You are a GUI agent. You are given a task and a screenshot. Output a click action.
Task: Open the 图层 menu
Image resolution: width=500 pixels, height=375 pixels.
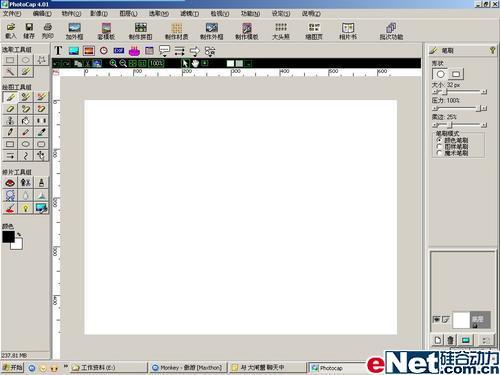pyautogui.click(x=128, y=14)
